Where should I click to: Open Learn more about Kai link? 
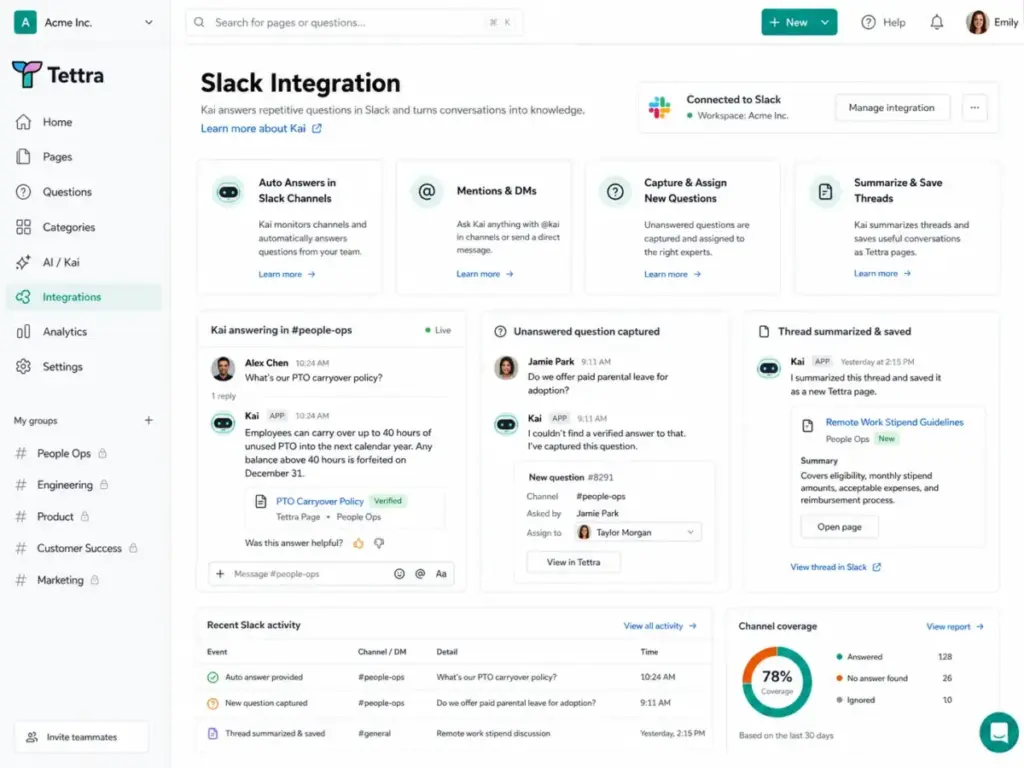(261, 129)
